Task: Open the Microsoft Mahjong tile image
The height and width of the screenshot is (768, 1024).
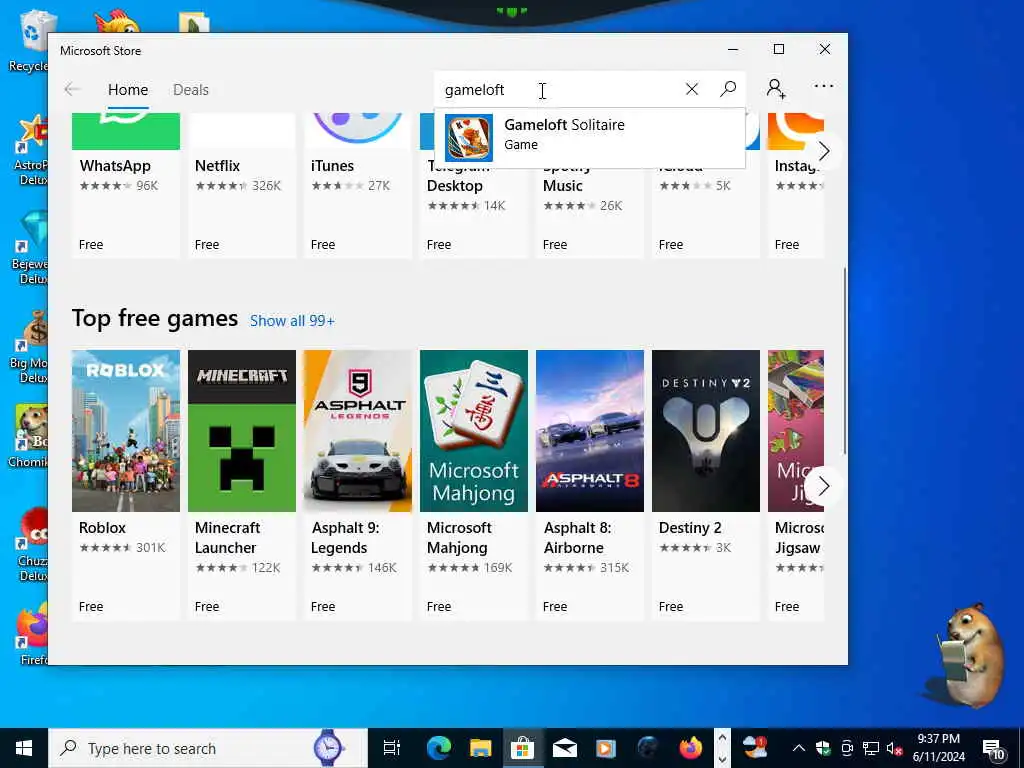Action: pyautogui.click(x=474, y=431)
